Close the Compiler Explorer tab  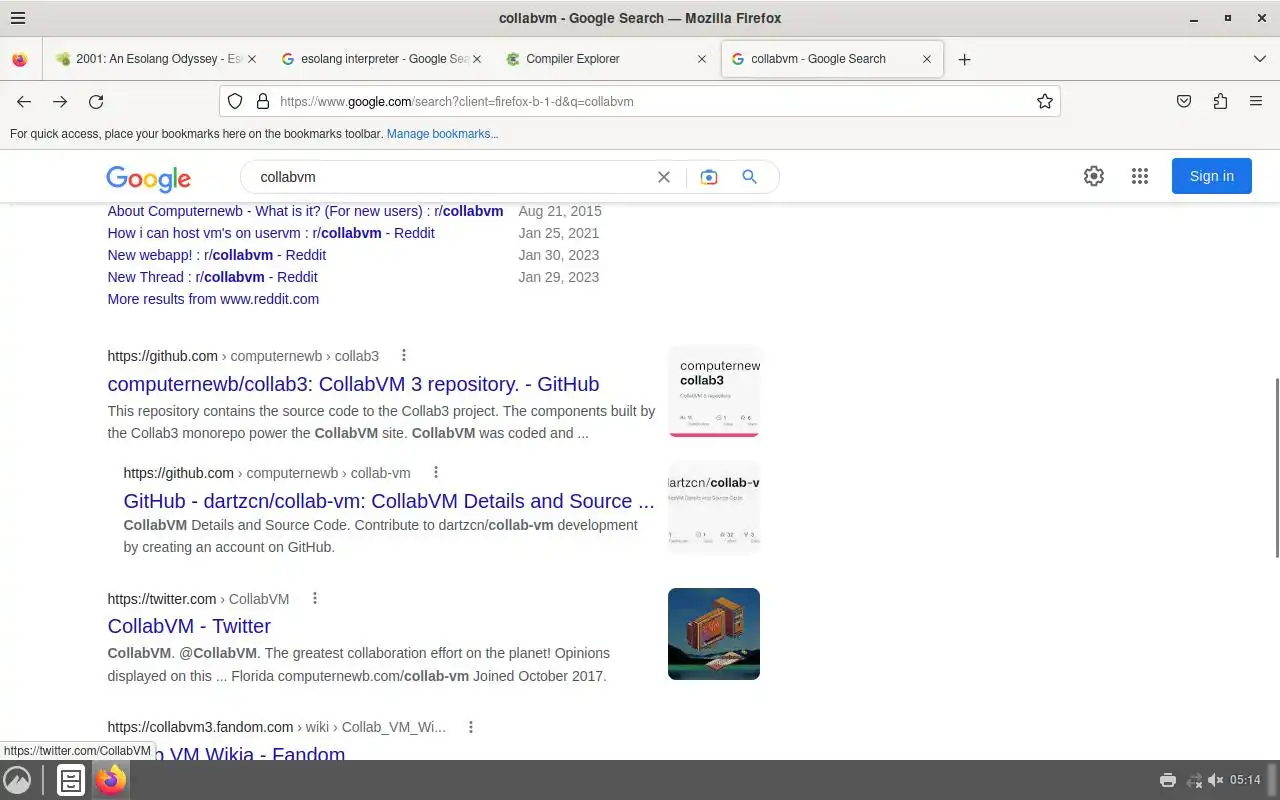[x=702, y=59]
